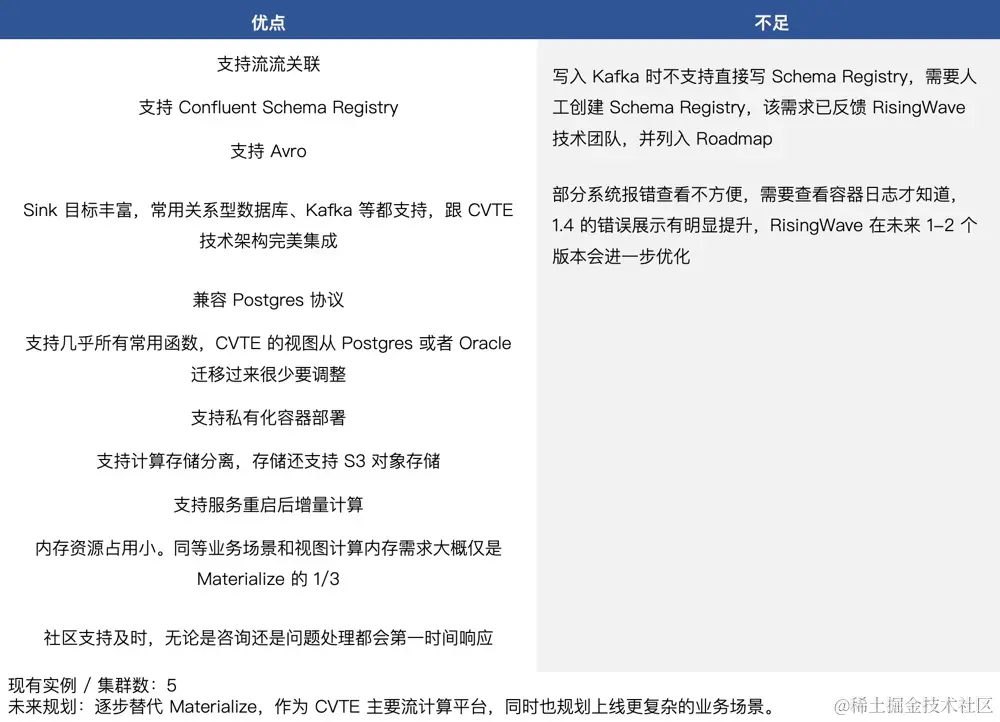Image resolution: width=1000 pixels, height=722 pixels.
Task: Select the 支持 Avro row
Action: (268, 152)
